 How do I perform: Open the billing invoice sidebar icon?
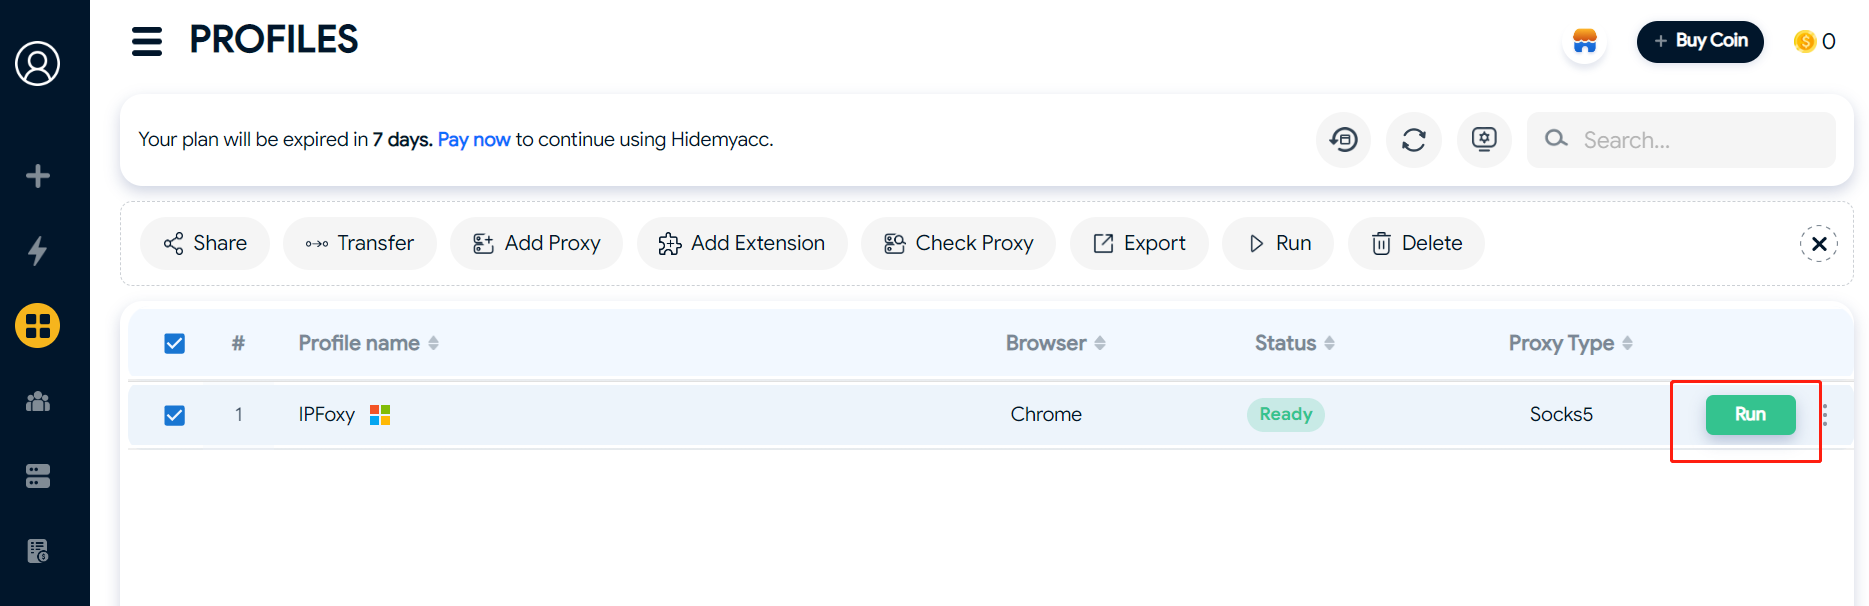(x=38, y=551)
